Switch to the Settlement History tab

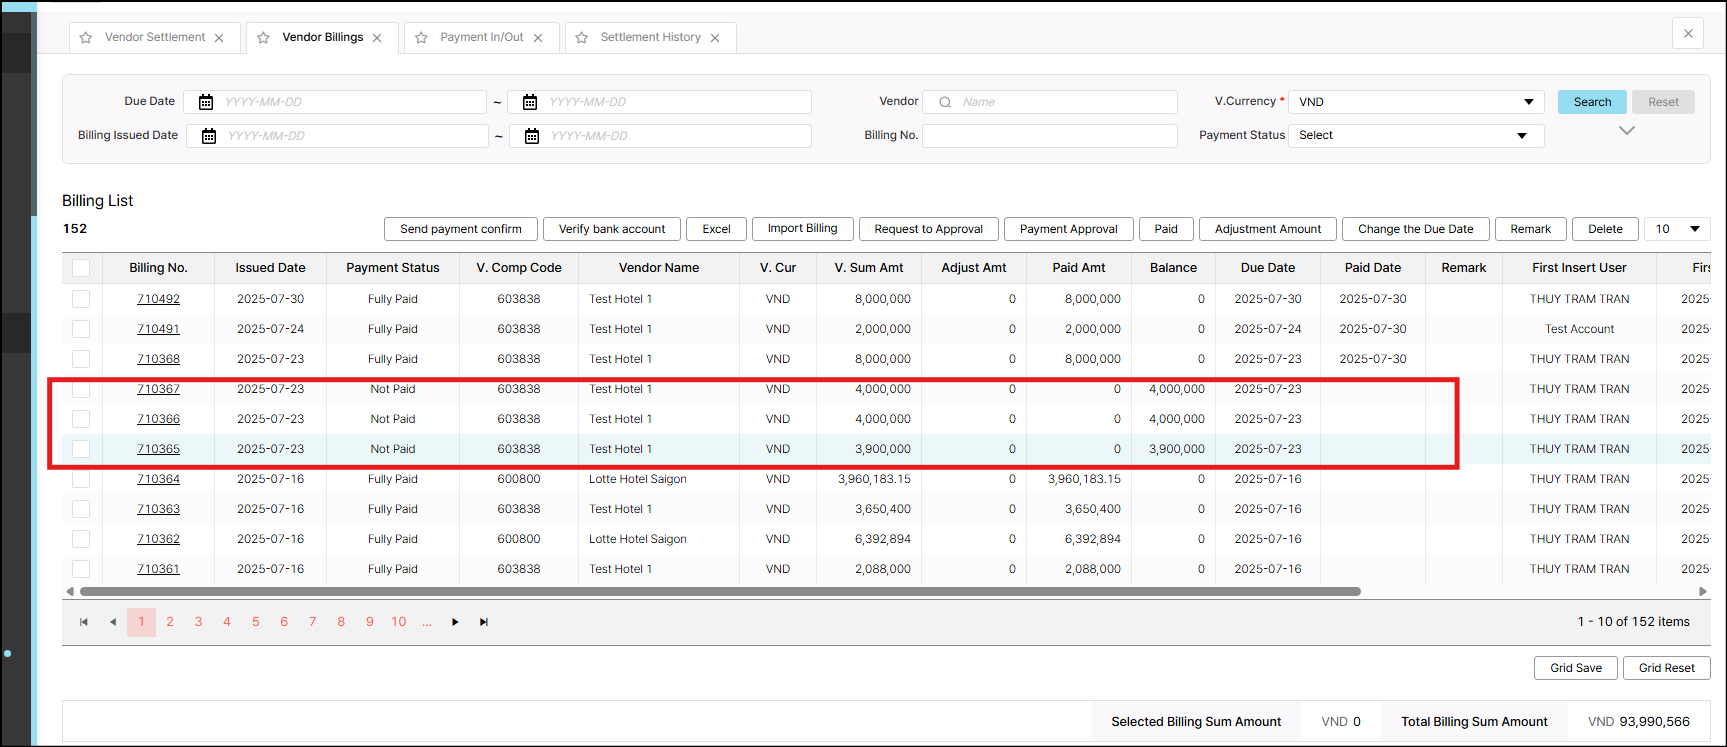650,37
